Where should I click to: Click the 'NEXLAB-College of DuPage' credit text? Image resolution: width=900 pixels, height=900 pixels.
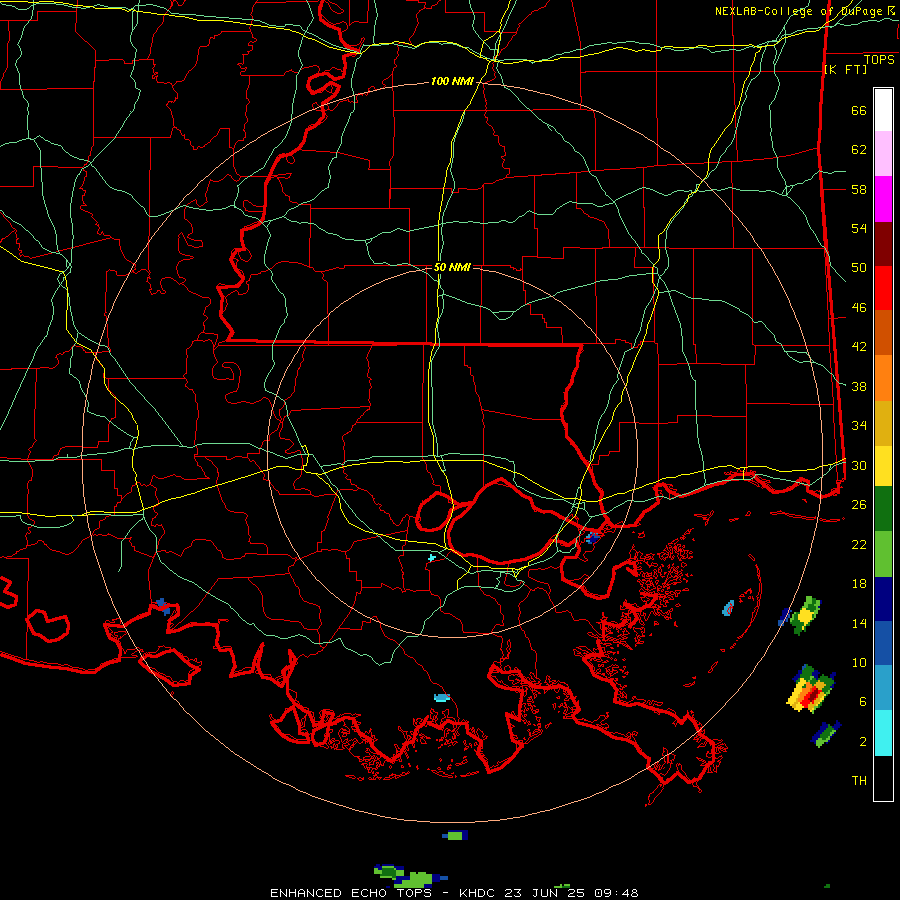(x=798, y=11)
